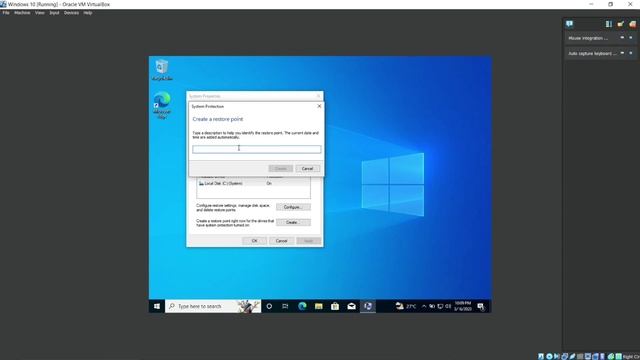
Task: Click the network indicator in VirtualBox status bar
Action: tap(564, 356)
